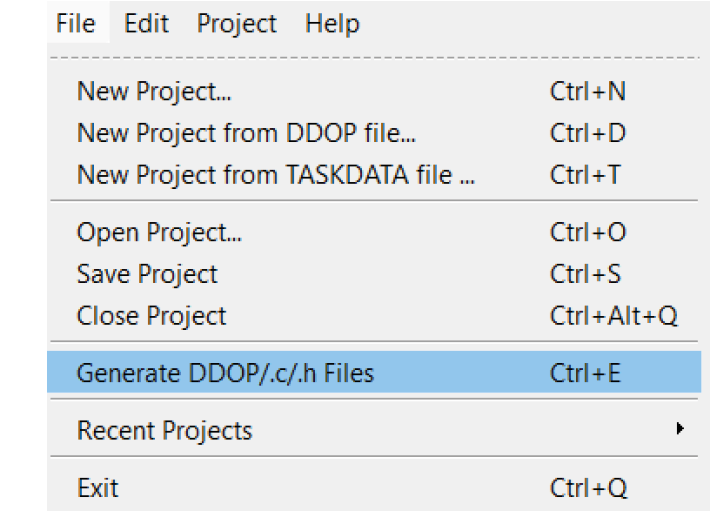Click the dashed tear-off line of menu
Viewport: 720px width, 512px height.
tap(374, 58)
